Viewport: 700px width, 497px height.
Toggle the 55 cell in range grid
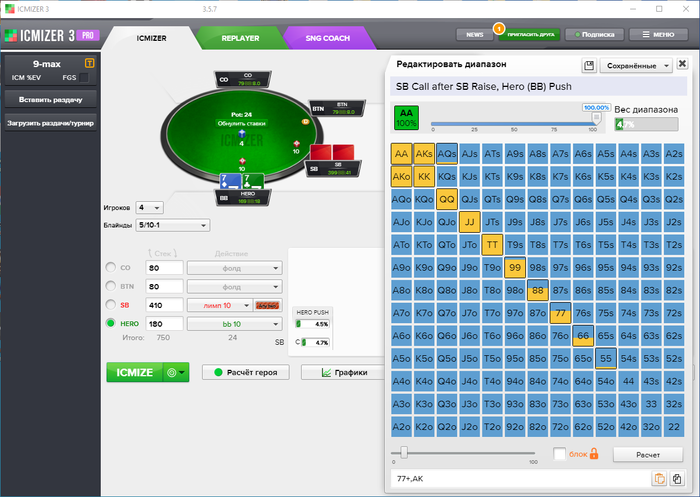pos(606,359)
